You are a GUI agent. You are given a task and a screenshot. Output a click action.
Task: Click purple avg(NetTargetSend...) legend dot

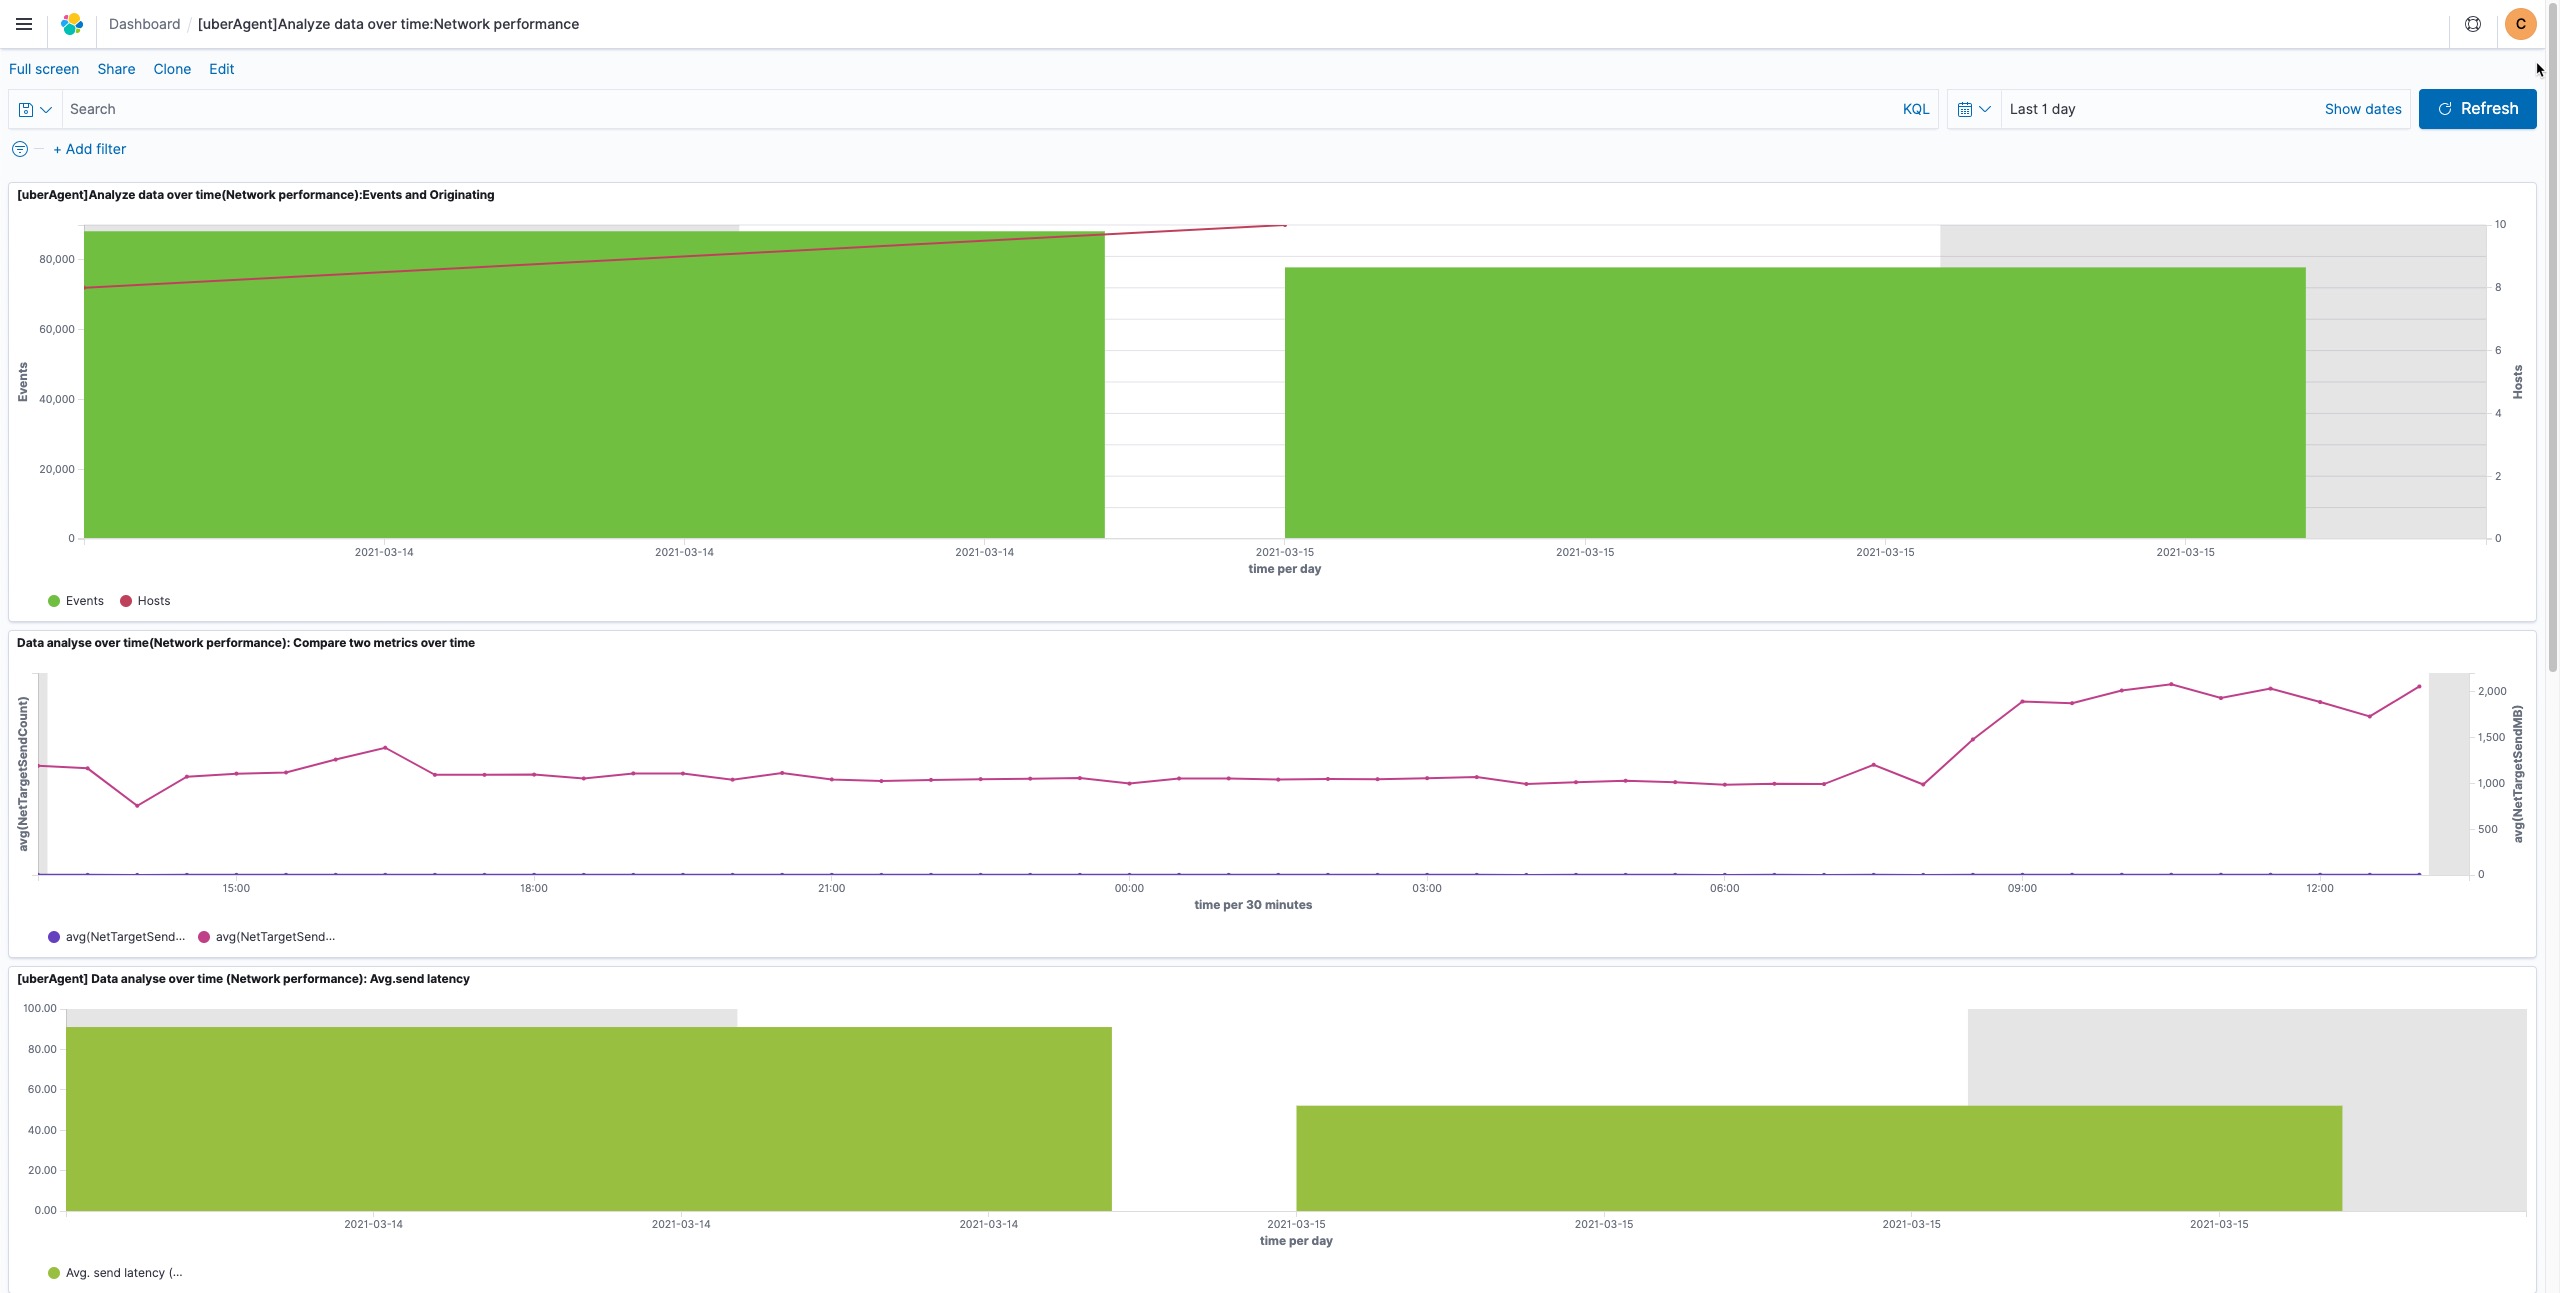pyautogui.click(x=54, y=937)
